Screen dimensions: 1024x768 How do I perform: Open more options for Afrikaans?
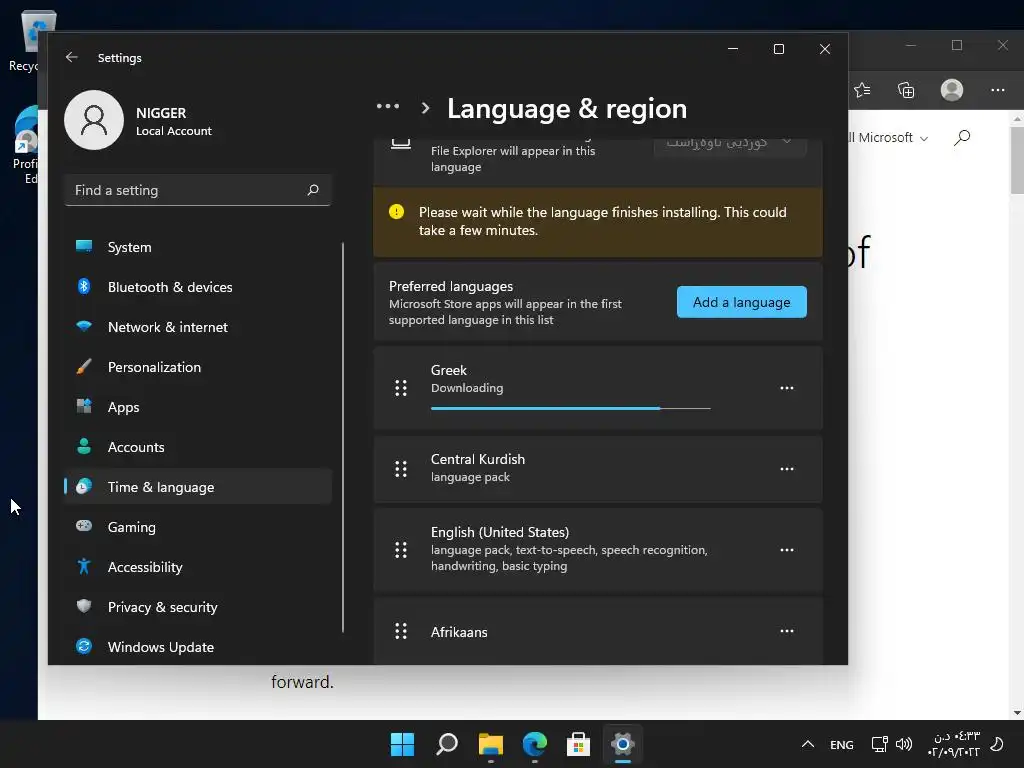[787, 631]
